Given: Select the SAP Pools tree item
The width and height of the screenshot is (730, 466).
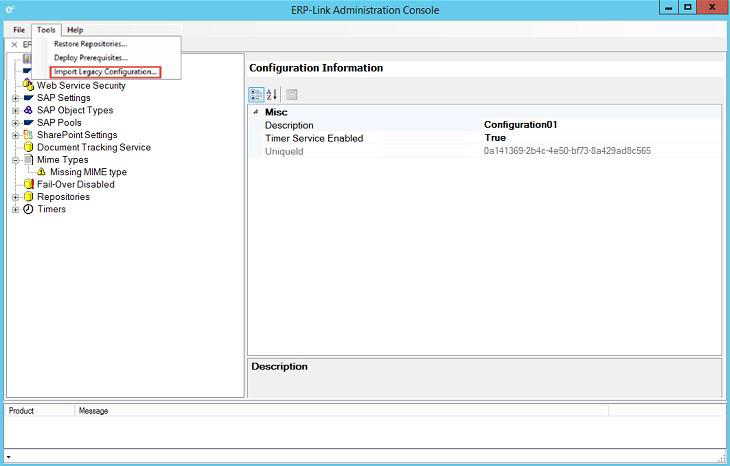Looking at the screenshot, I should [x=59, y=123].
